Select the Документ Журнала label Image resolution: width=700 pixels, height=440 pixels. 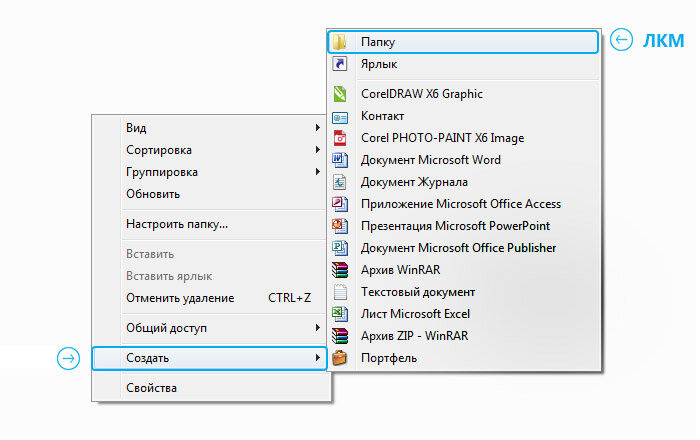[x=414, y=183]
